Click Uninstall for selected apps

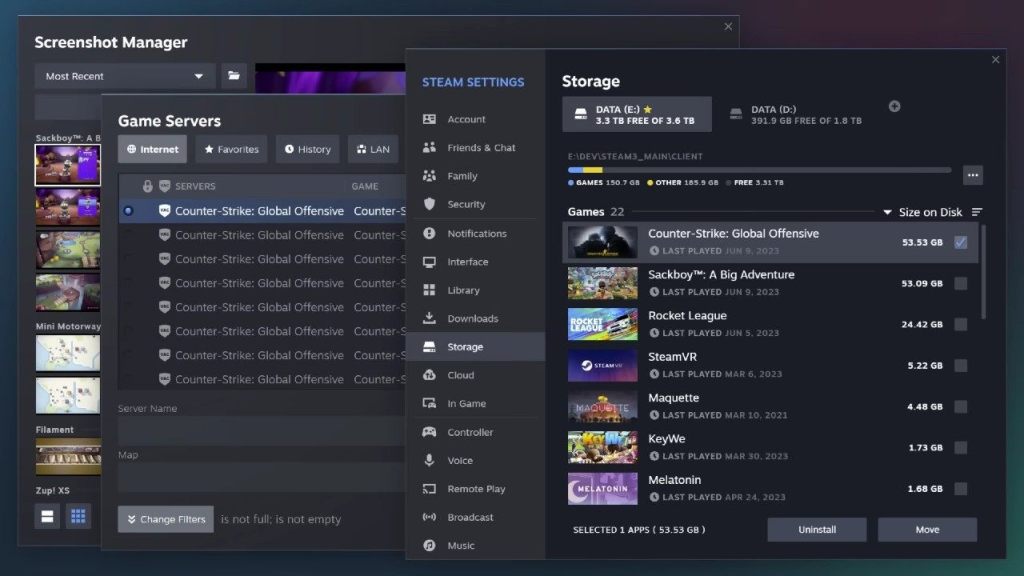click(817, 530)
